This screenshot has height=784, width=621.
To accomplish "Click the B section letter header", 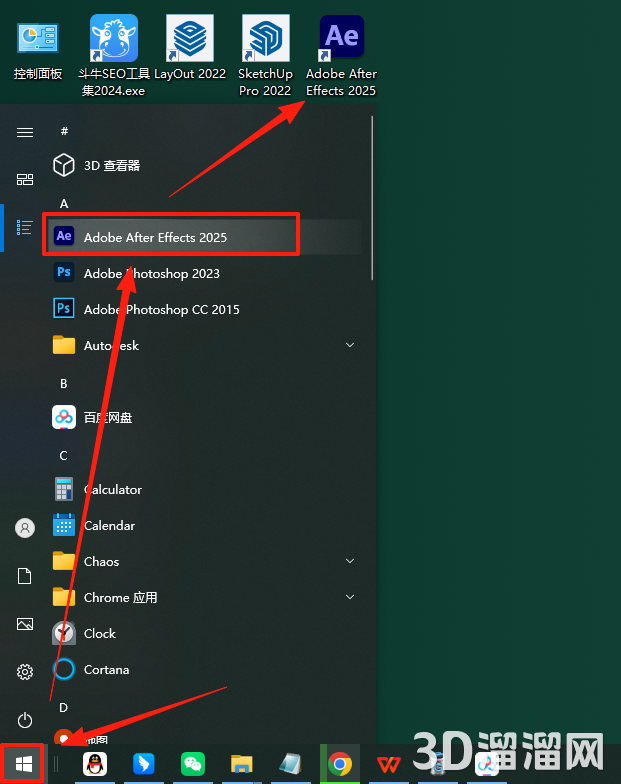I will click(64, 384).
